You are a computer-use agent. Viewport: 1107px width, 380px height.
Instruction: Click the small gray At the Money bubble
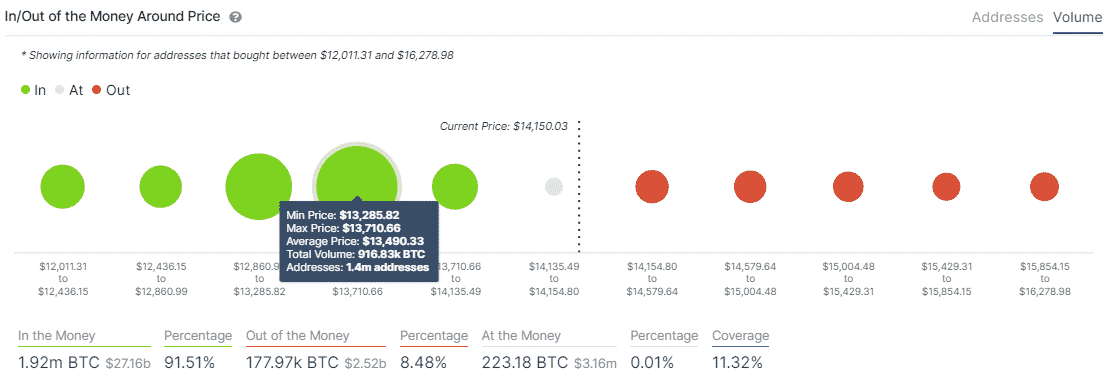pos(554,187)
